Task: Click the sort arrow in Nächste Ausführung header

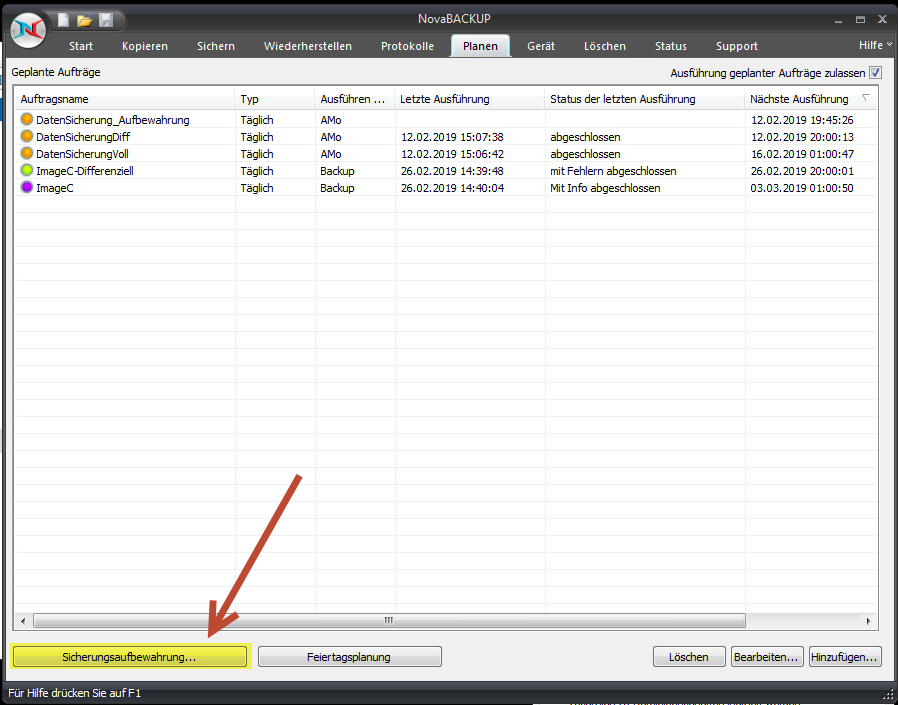Action: (x=866, y=97)
